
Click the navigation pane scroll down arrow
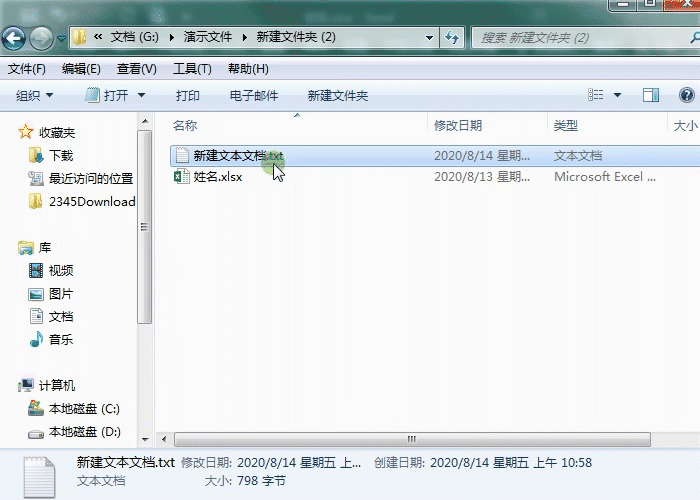pos(145,440)
